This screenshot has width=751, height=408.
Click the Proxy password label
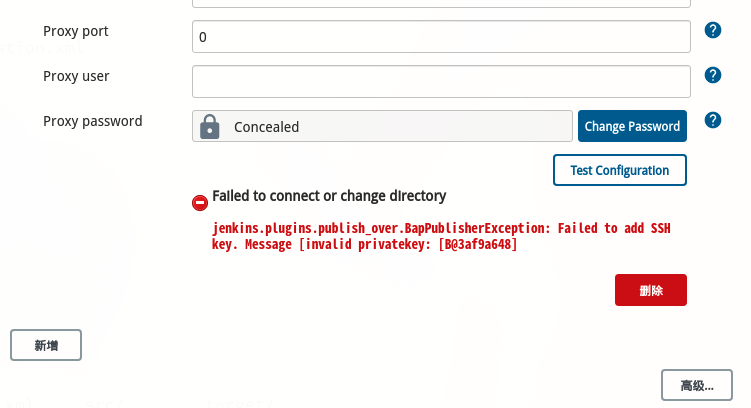[x=93, y=121]
